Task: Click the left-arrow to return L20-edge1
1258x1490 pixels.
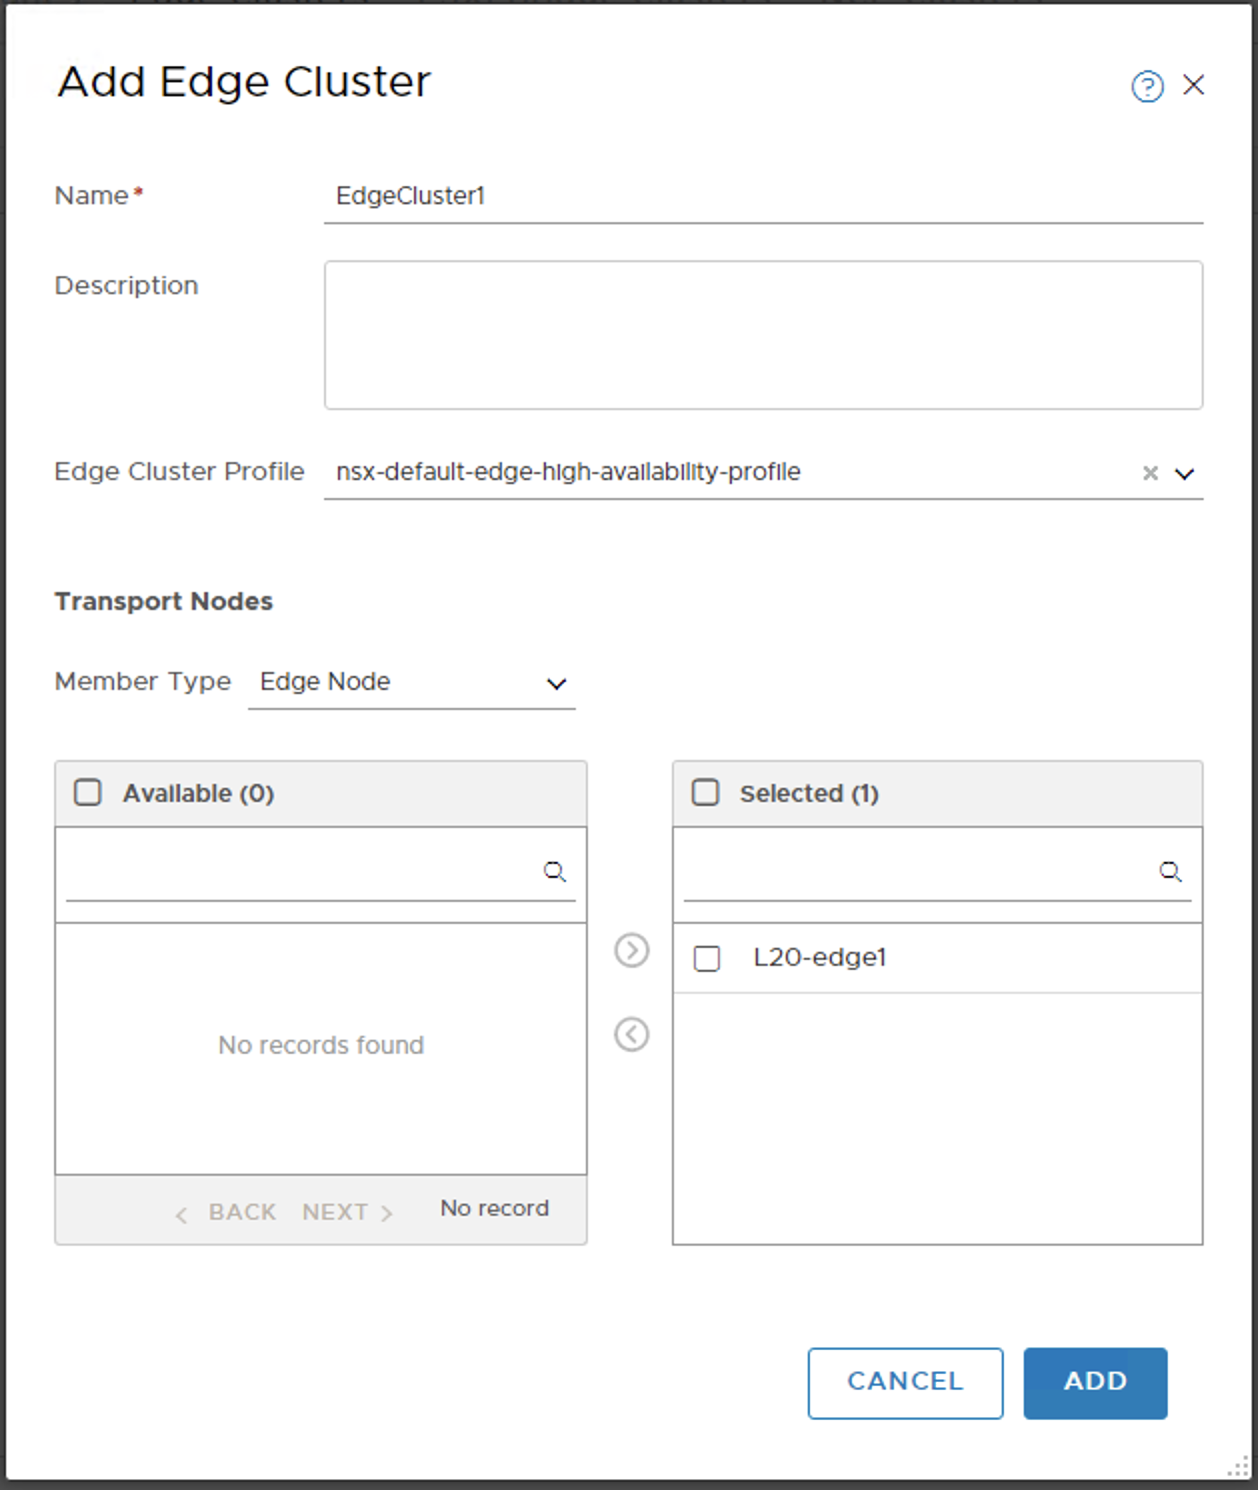Action: point(630,1033)
